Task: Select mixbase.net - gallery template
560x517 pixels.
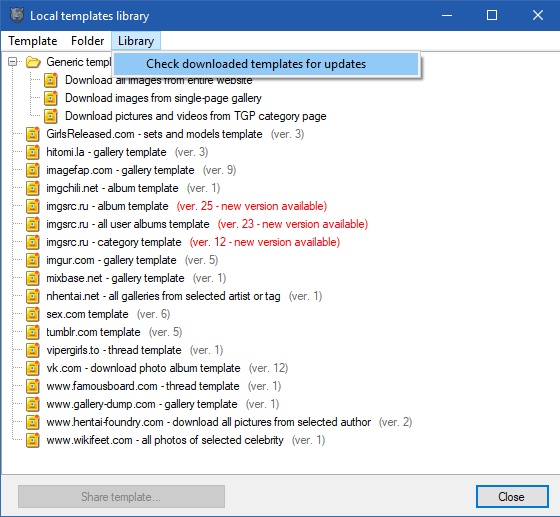Action: pos(115,278)
